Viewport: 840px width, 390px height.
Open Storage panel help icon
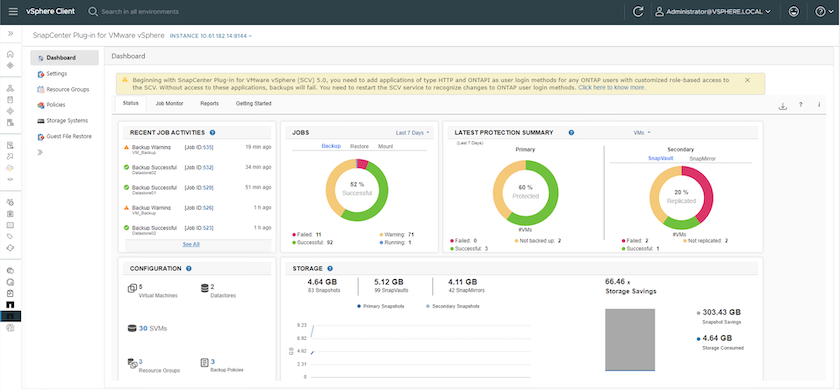point(330,268)
